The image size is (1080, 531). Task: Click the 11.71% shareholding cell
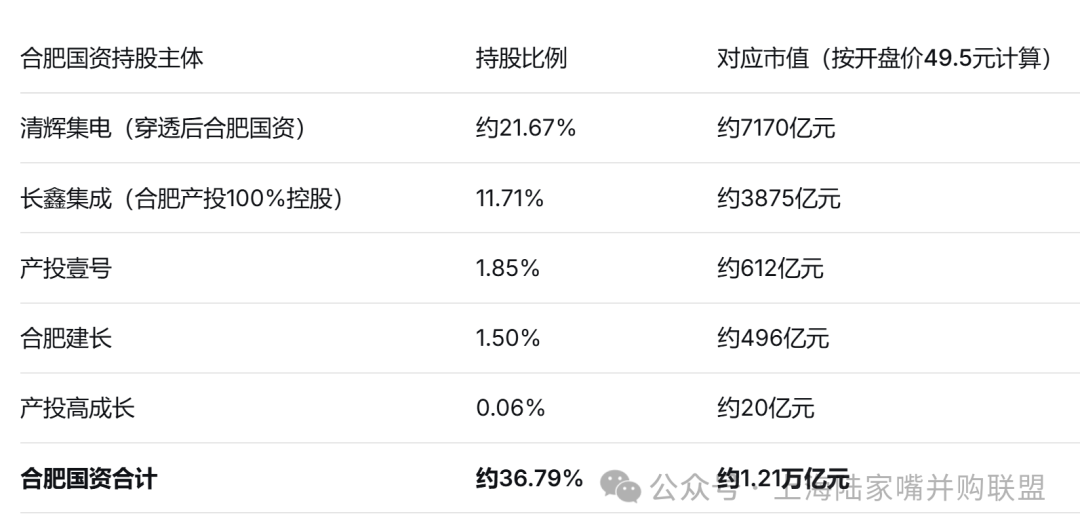click(510, 199)
